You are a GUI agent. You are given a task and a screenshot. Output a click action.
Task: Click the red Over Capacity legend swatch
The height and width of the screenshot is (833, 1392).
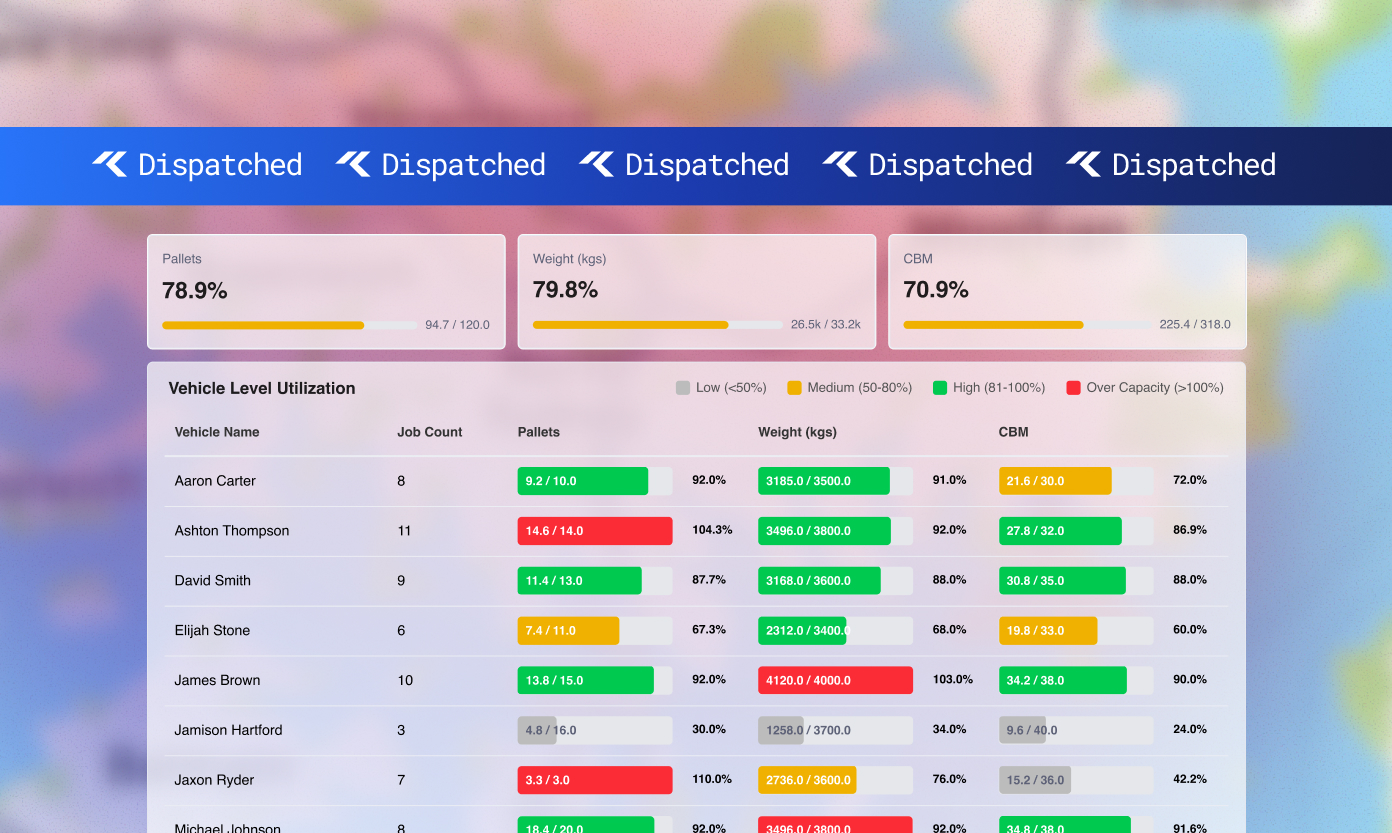1074,388
